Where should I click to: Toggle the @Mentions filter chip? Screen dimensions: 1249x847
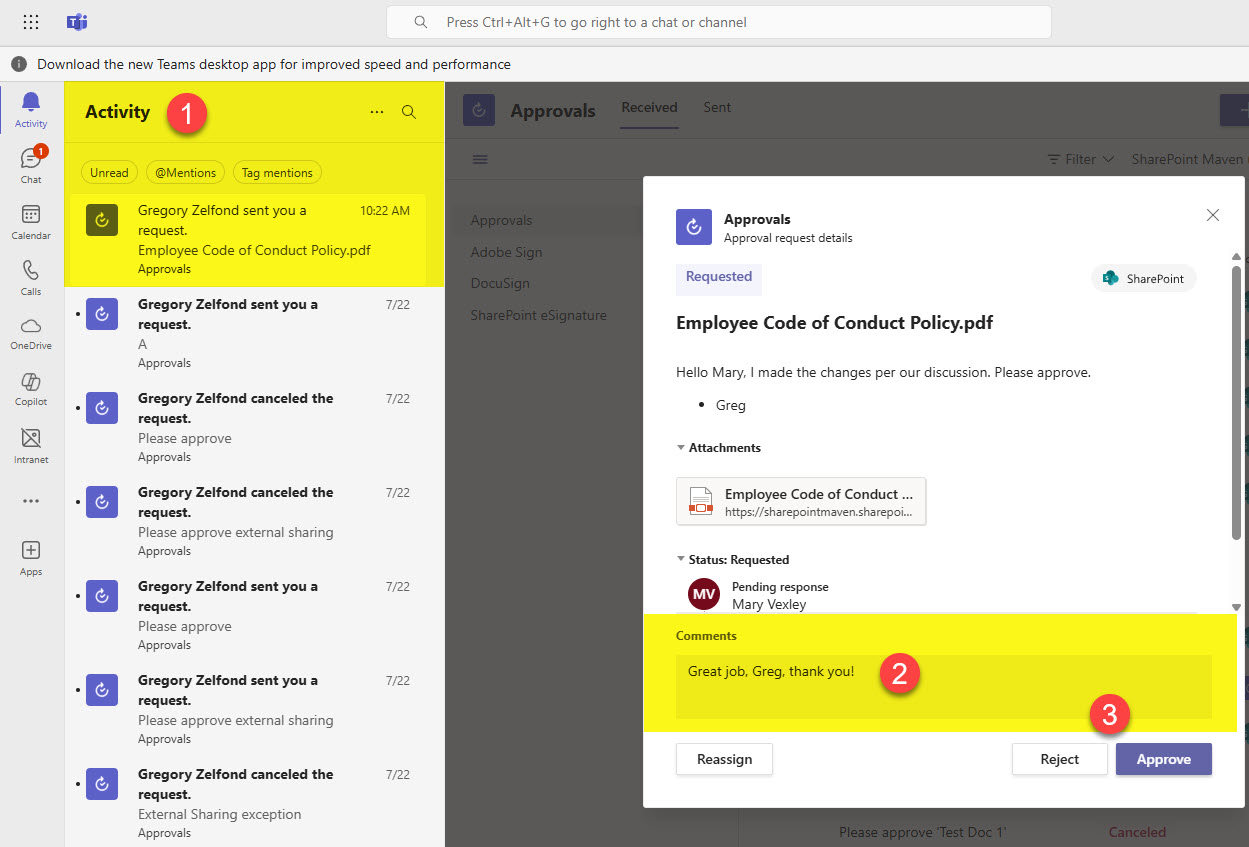185,173
